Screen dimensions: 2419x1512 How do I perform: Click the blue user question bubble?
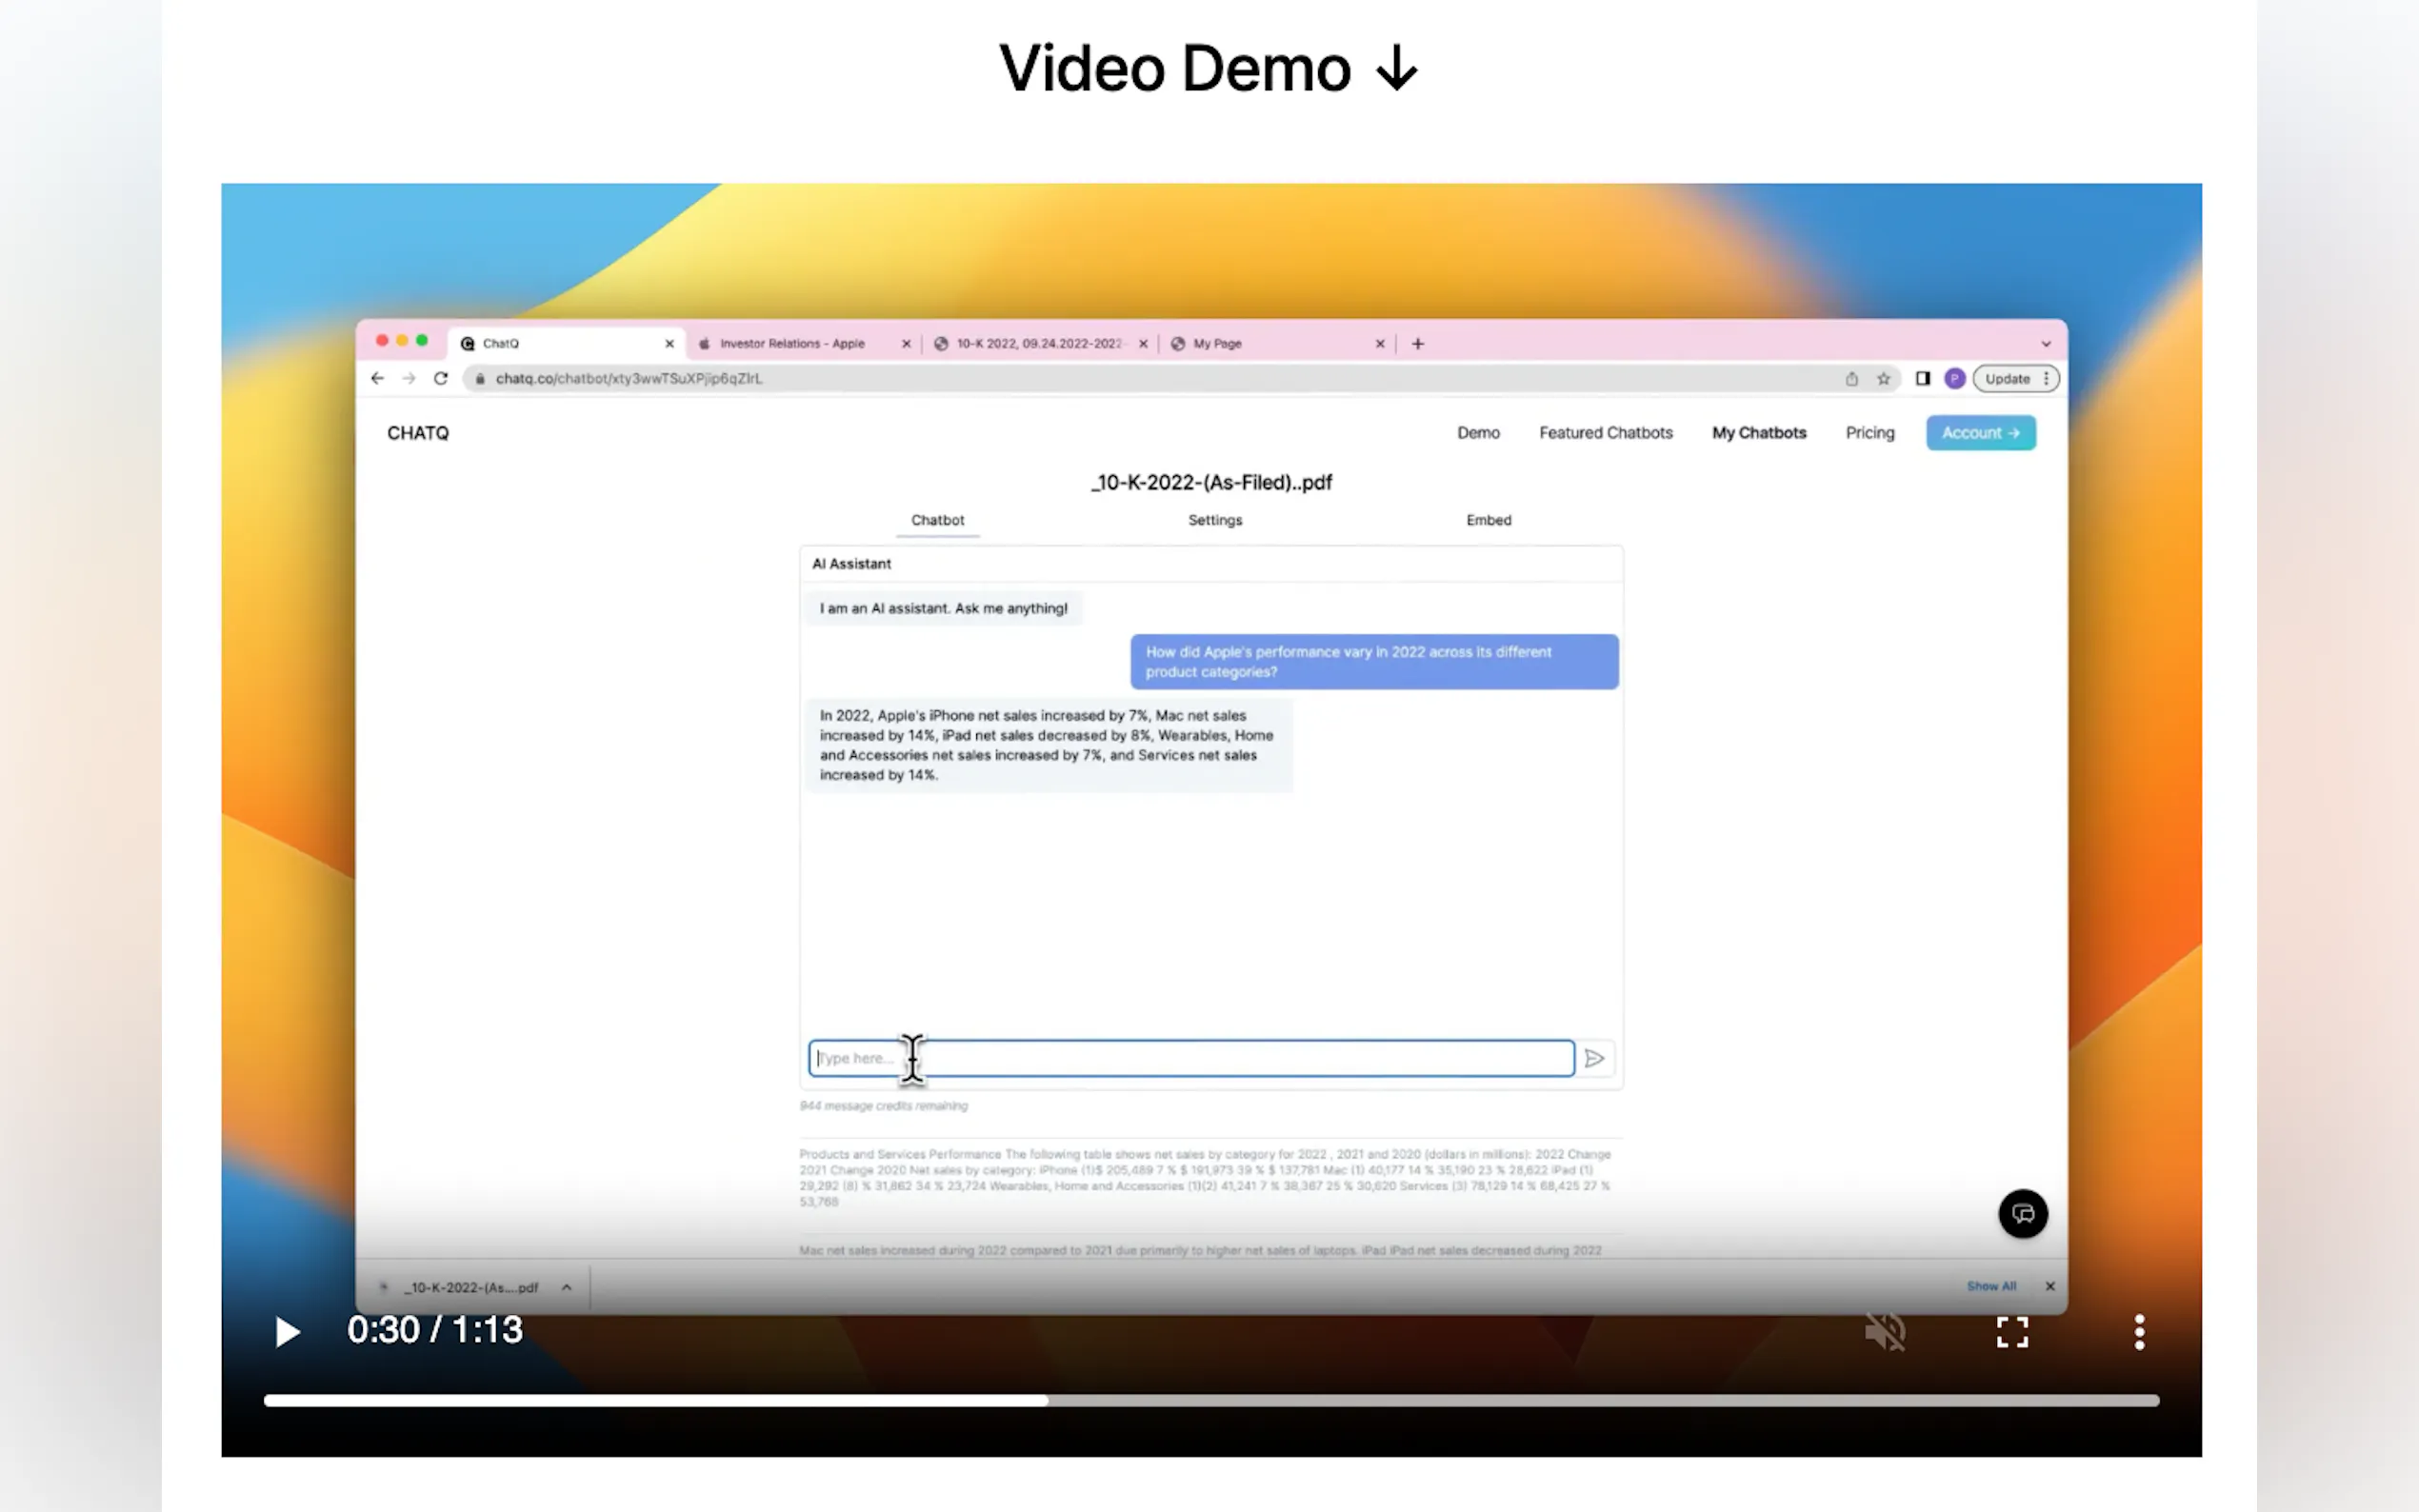click(x=1374, y=661)
